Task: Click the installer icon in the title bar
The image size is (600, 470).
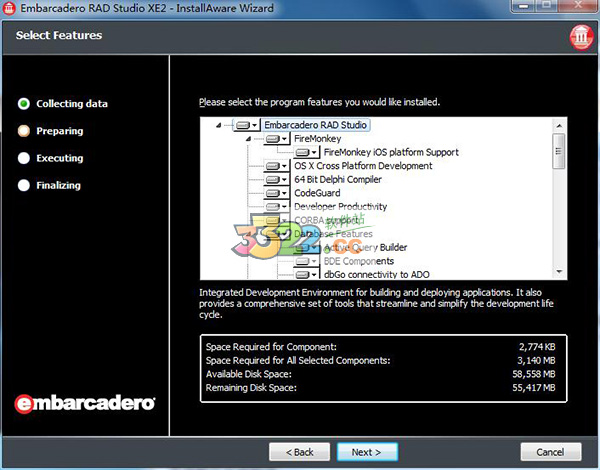Action: coord(9,8)
